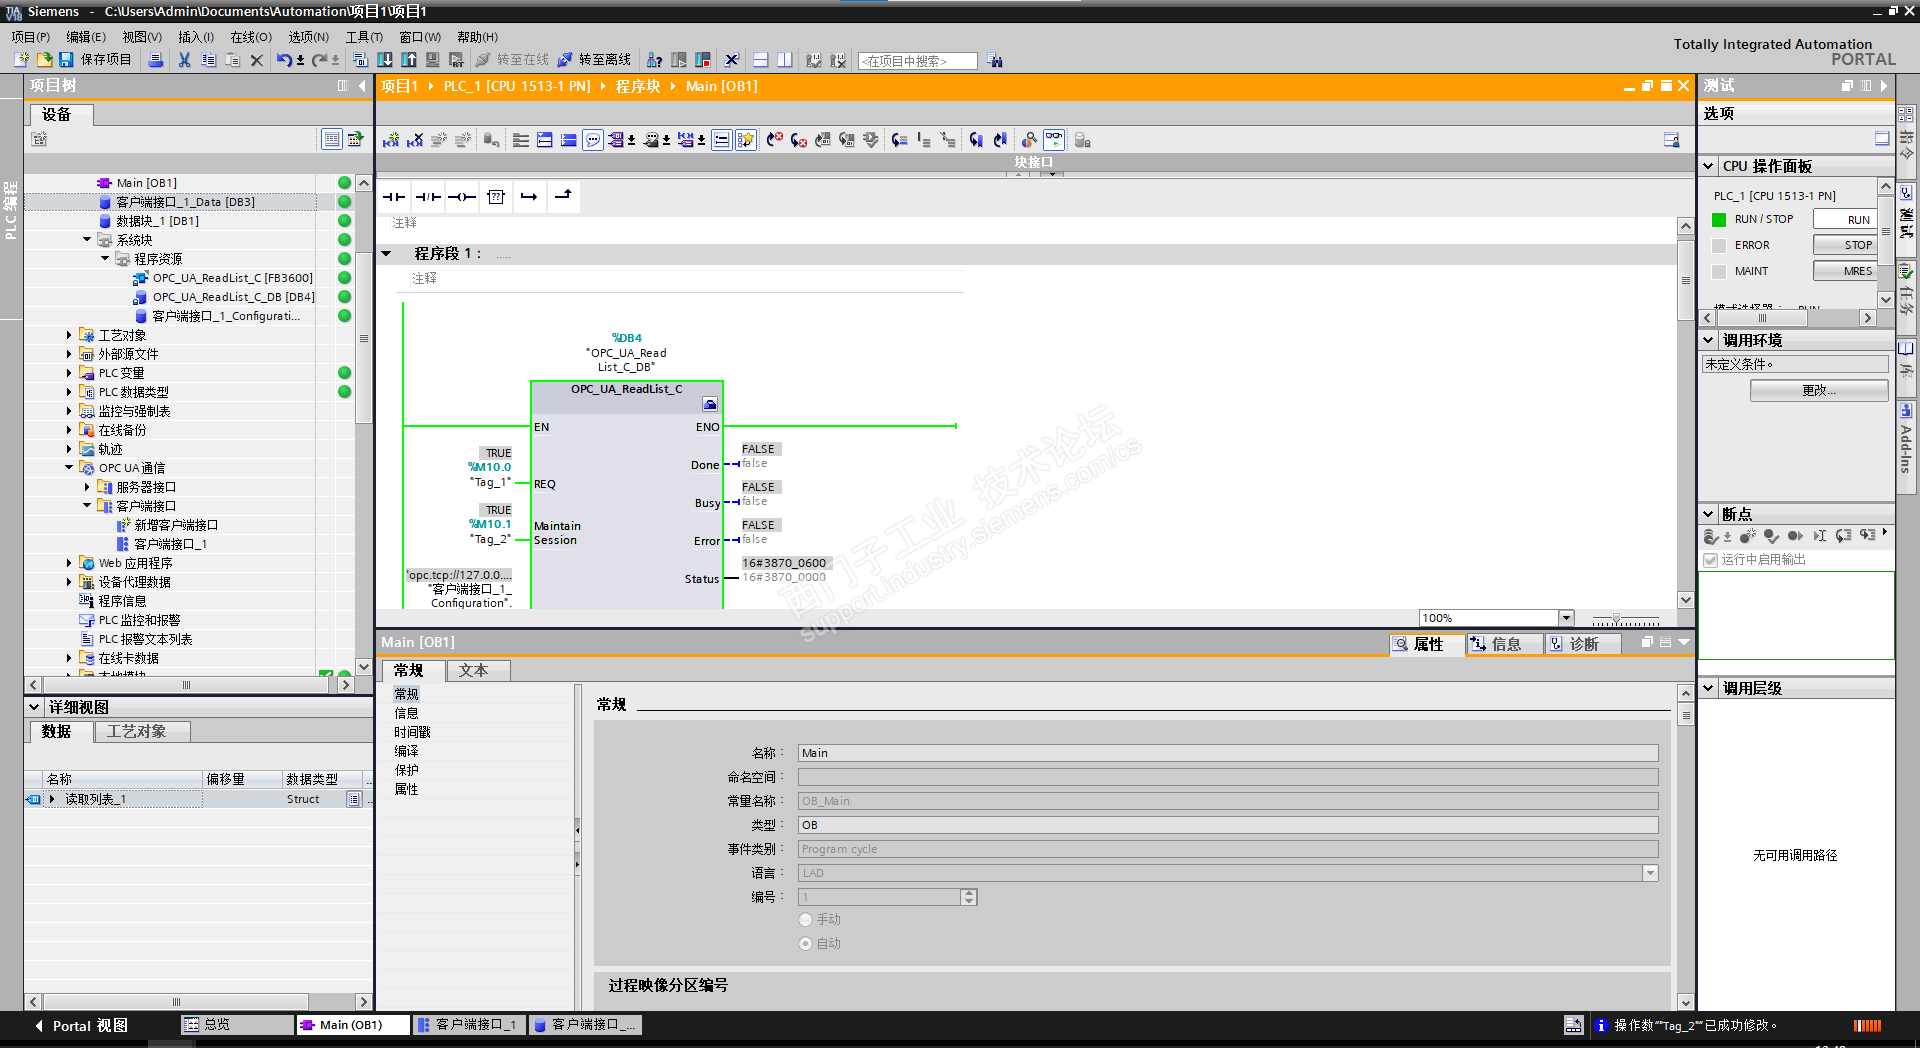Select 保护 in properties navigation
Screen dimensions: 1920x1048
click(406, 771)
